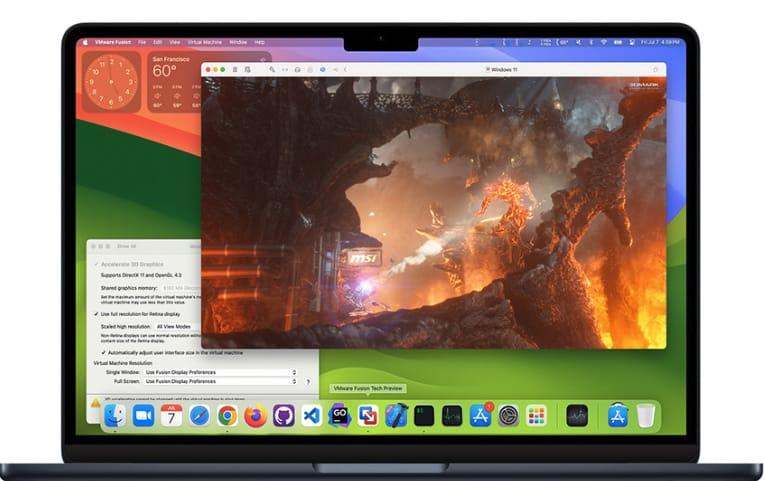Click the Show All button in settings window
This screenshot has width=765, height=481.
(x=126, y=246)
